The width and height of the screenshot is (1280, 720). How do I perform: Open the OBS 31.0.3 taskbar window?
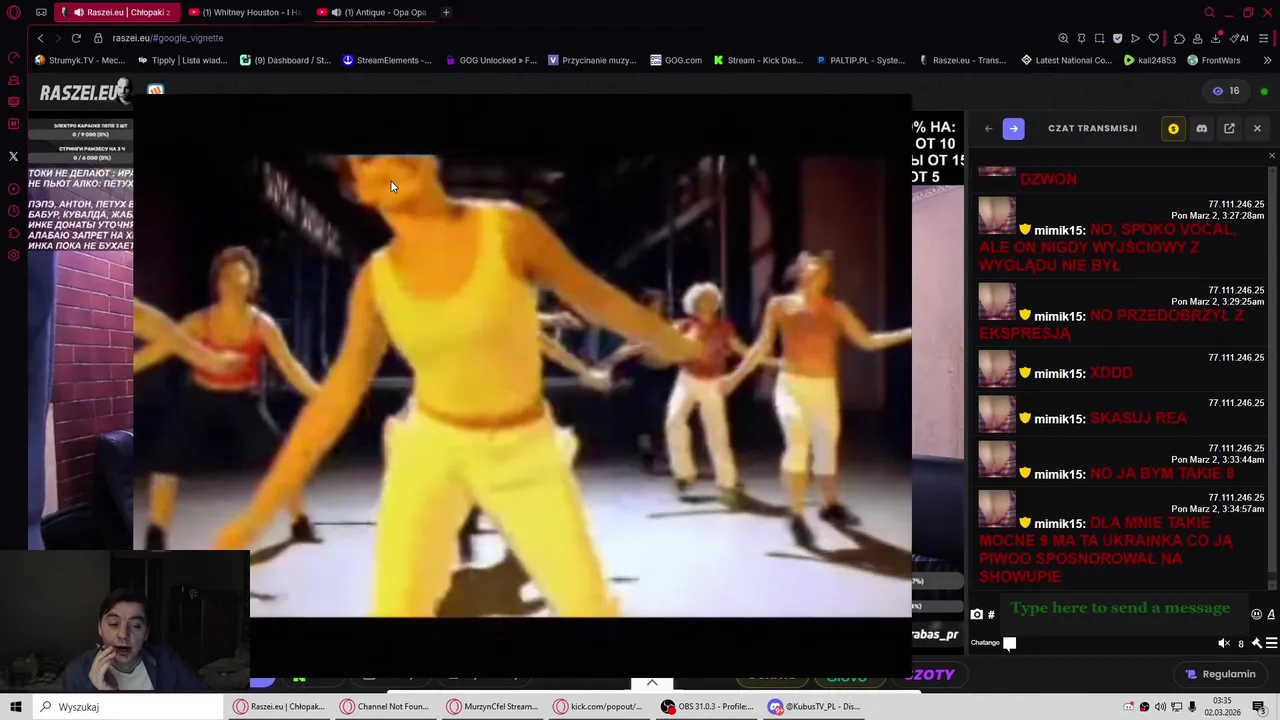(x=708, y=706)
